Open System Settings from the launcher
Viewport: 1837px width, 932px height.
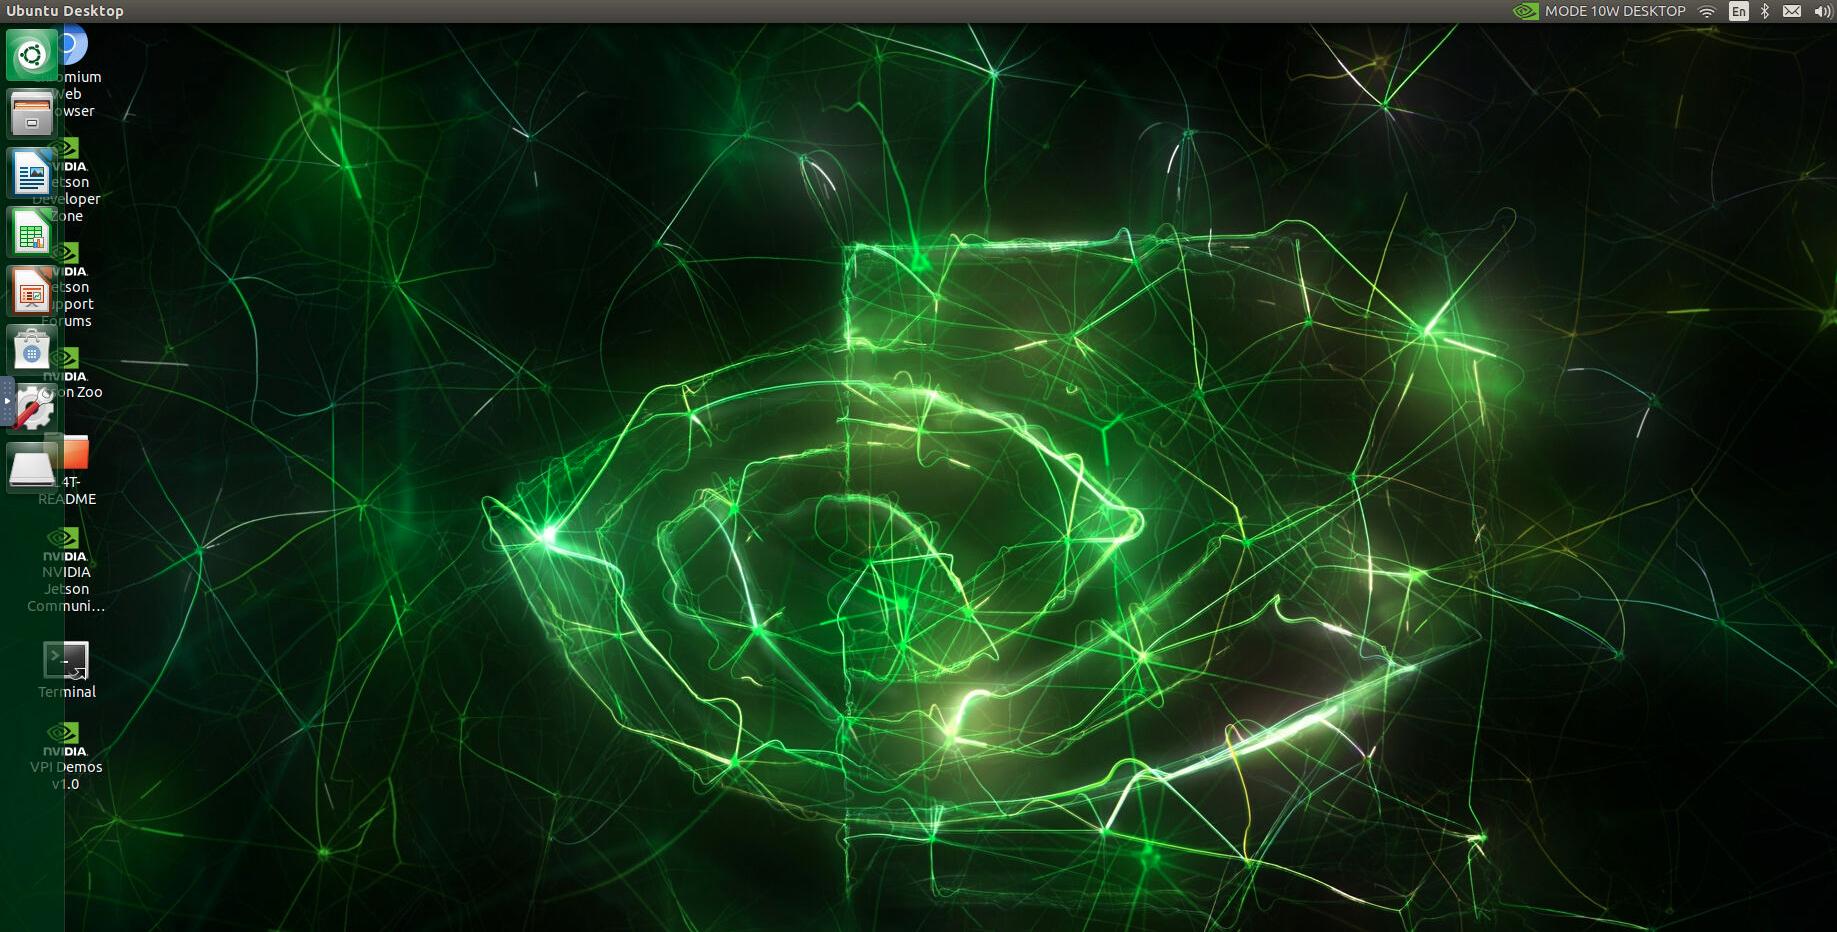tap(34, 408)
